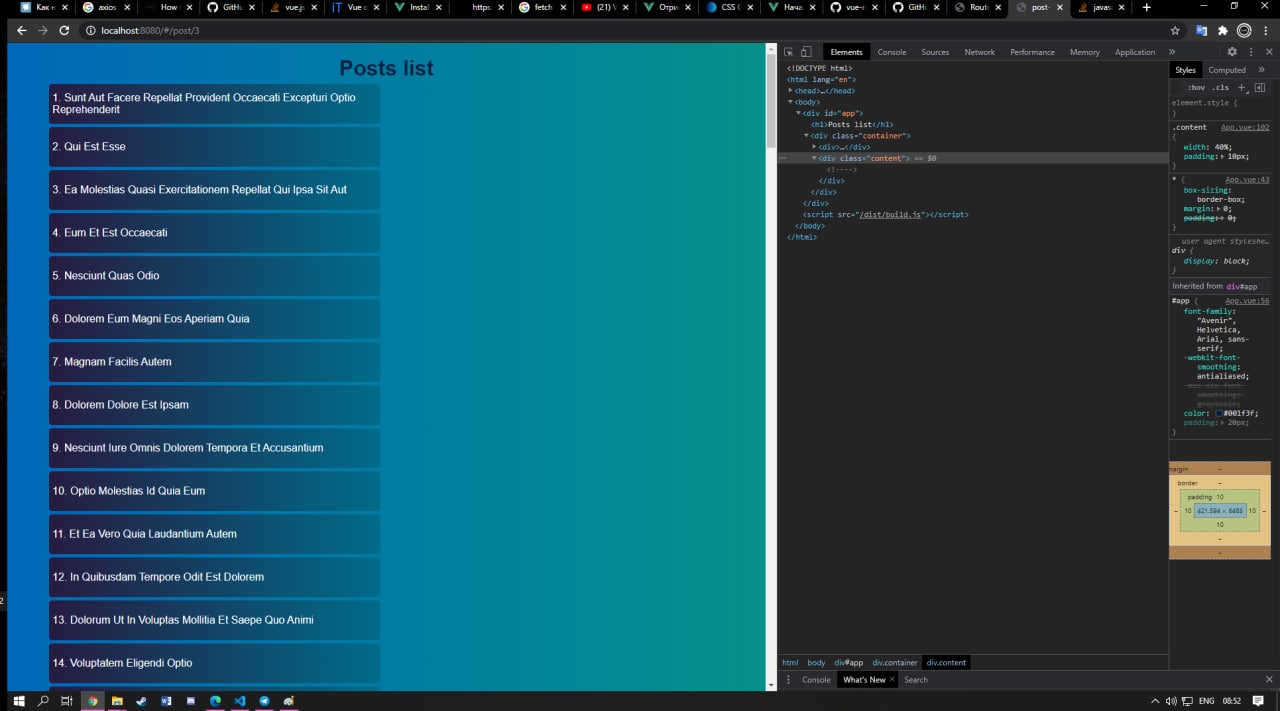The width and height of the screenshot is (1280, 711).
Task: Open the App.vue:102 source link
Action: pyautogui.click(x=1245, y=127)
